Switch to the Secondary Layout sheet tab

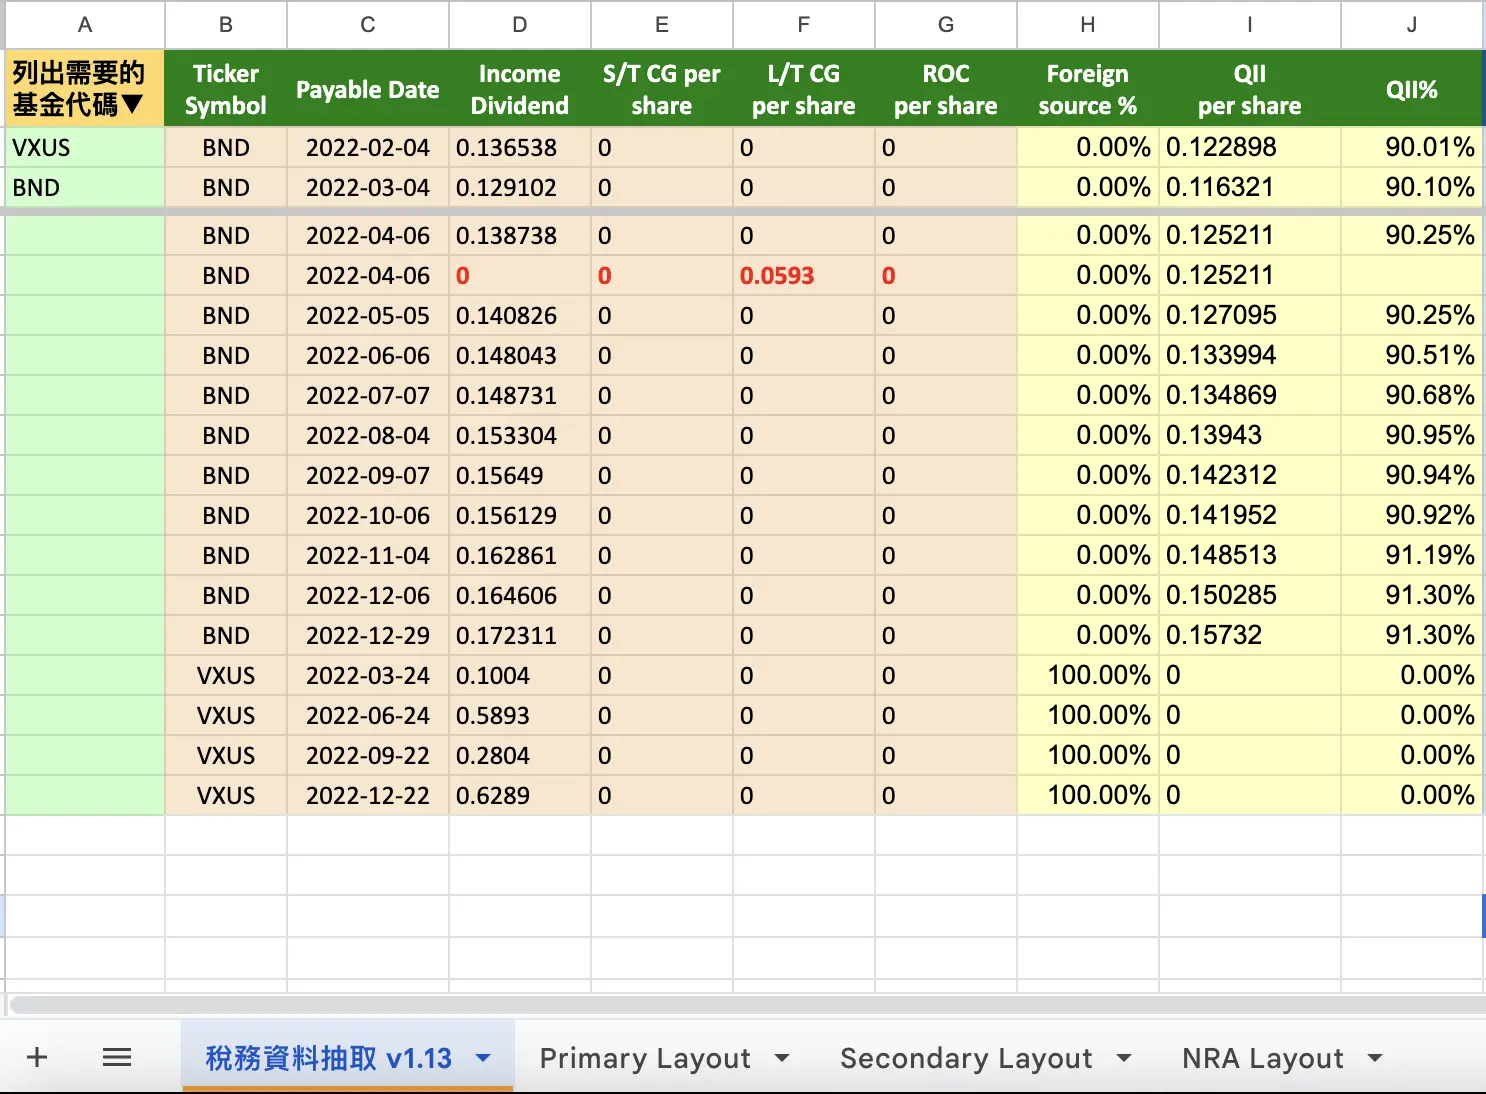coord(966,1058)
